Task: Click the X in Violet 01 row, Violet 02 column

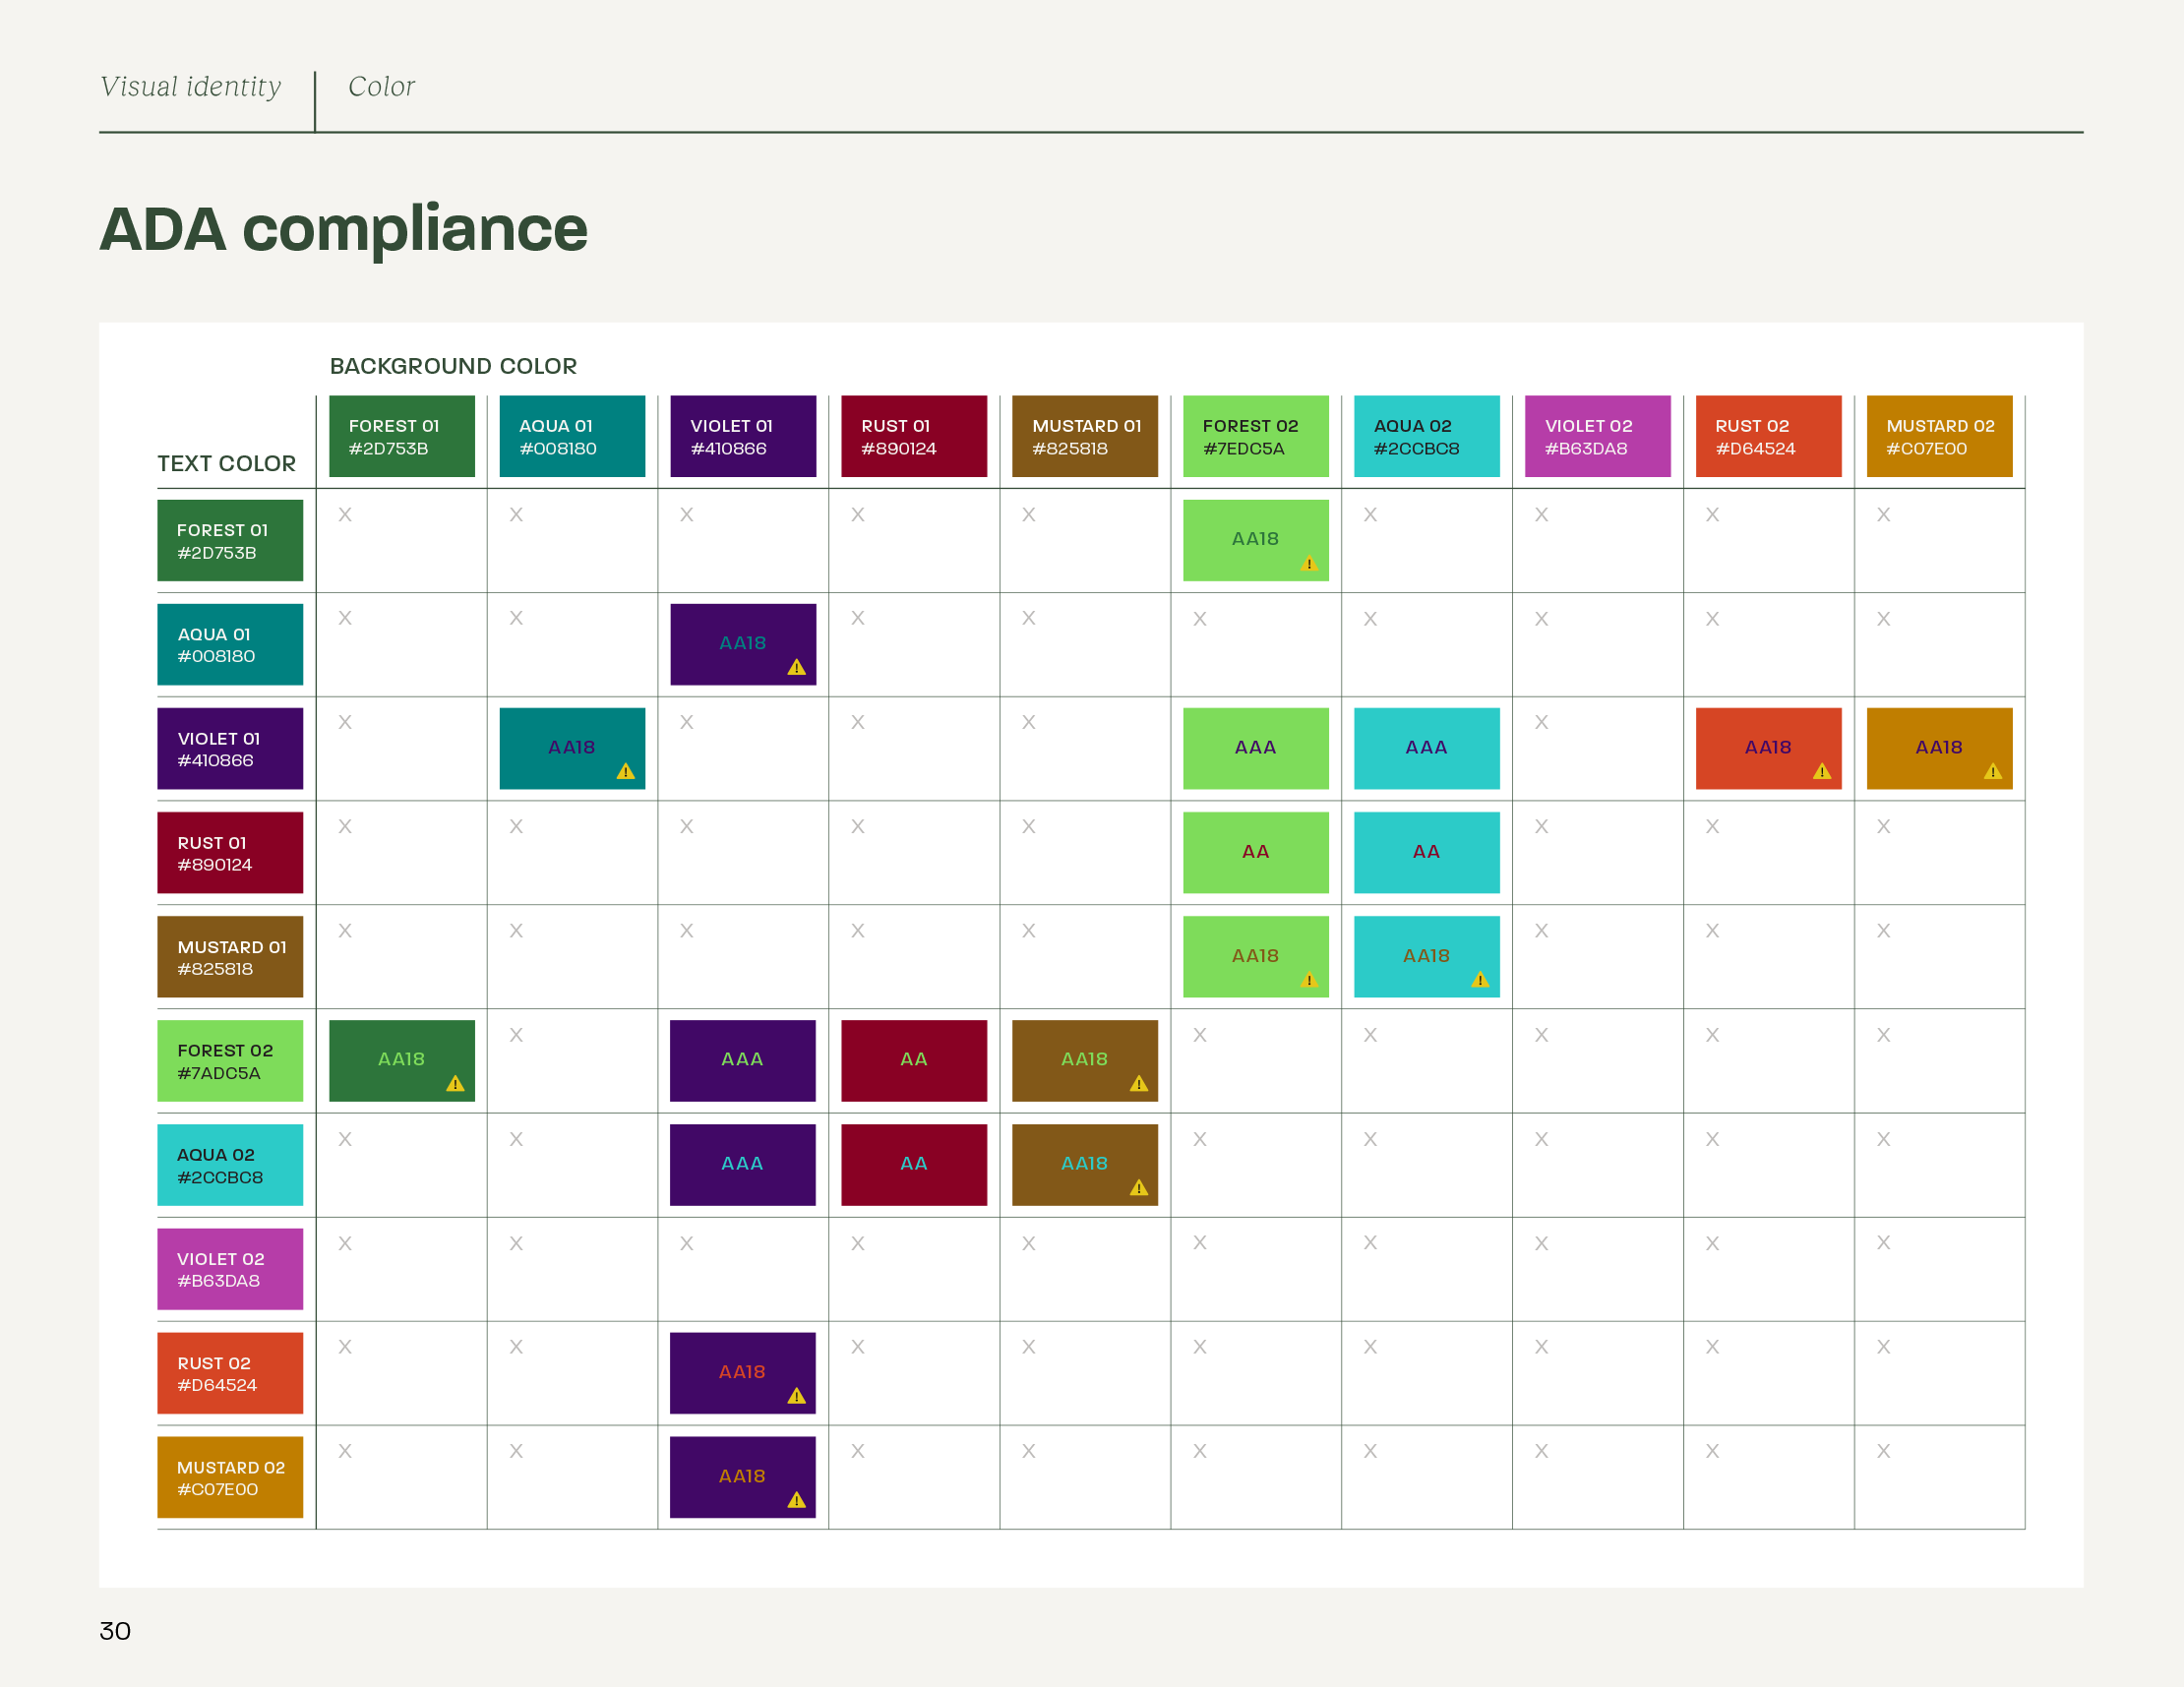Action: click(x=1542, y=722)
